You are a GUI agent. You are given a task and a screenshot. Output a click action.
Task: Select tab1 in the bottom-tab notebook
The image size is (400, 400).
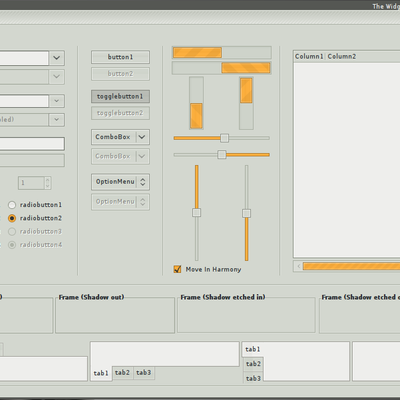(x=101, y=373)
